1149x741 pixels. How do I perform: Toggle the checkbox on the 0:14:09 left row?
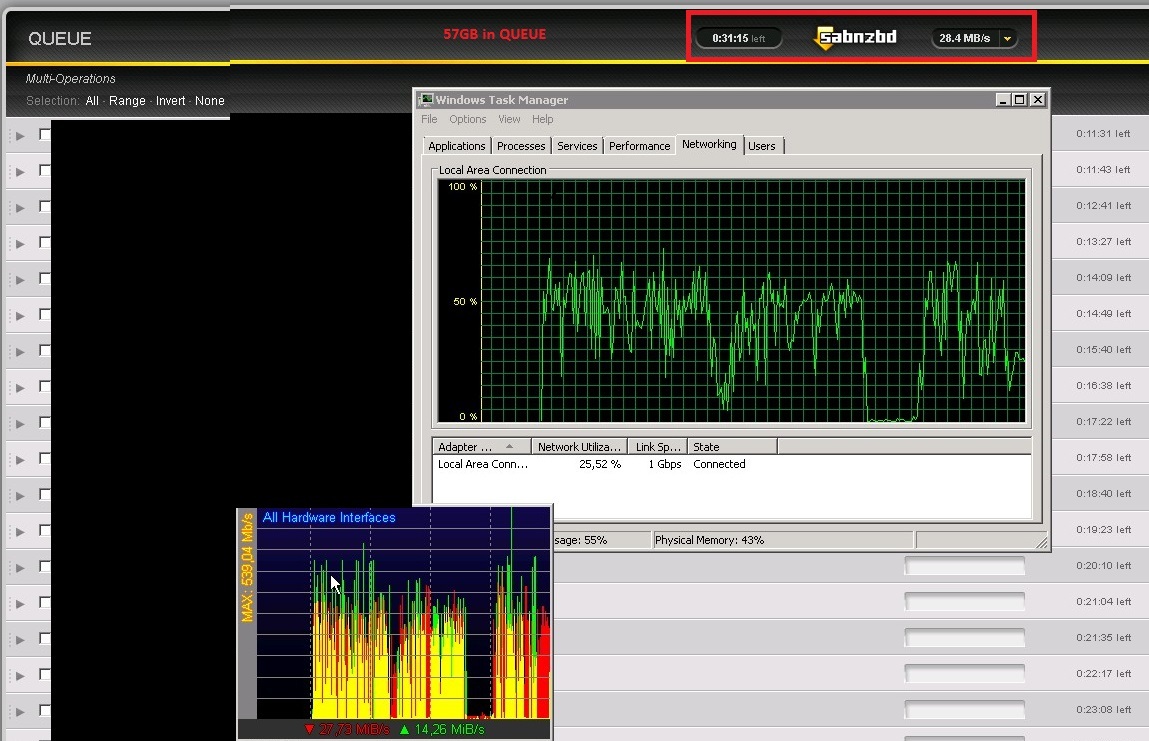click(x=45, y=278)
